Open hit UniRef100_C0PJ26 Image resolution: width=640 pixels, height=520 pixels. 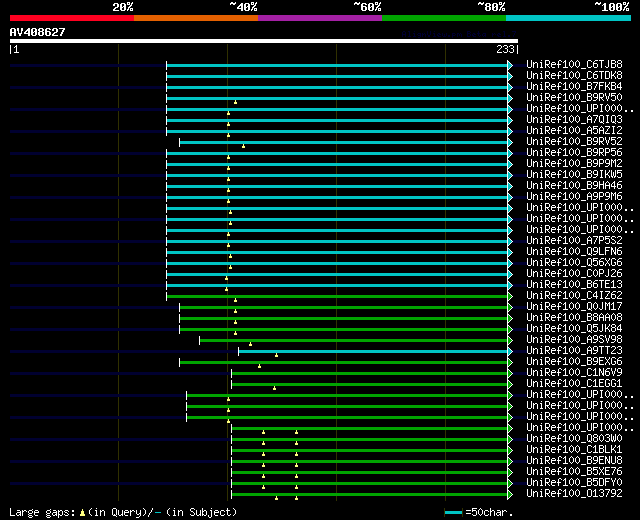574,274
